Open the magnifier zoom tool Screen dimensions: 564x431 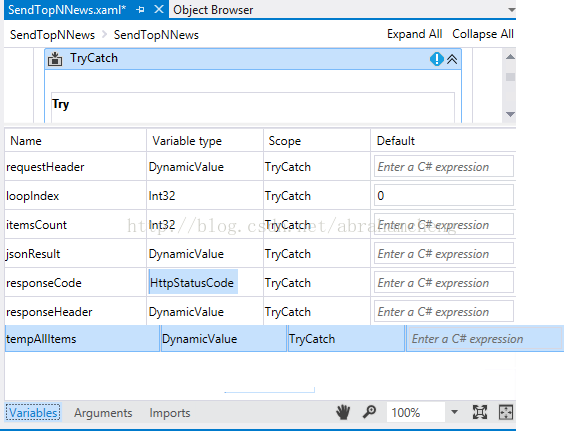pos(369,412)
